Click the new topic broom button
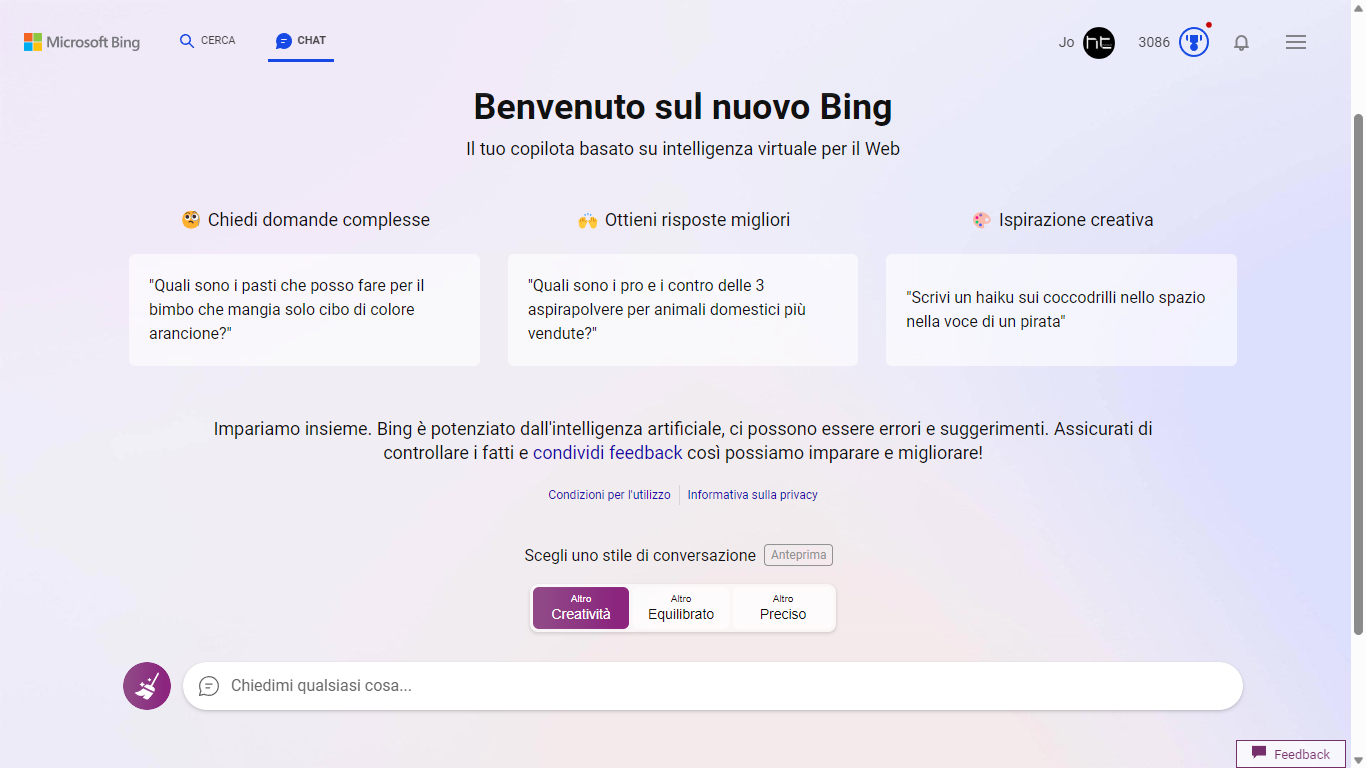Image resolution: width=1366 pixels, height=768 pixels. 147,686
